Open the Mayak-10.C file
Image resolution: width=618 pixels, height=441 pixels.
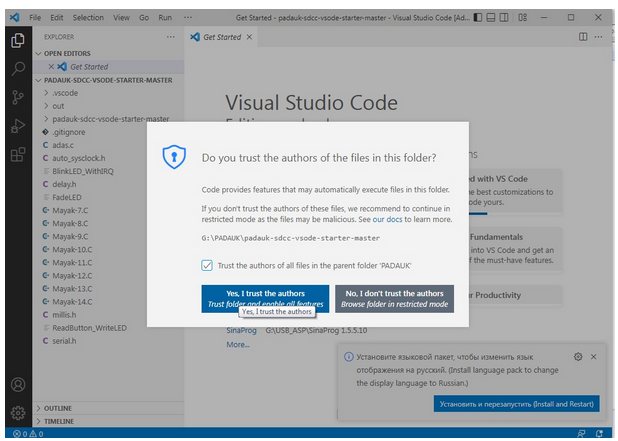[72, 249]
